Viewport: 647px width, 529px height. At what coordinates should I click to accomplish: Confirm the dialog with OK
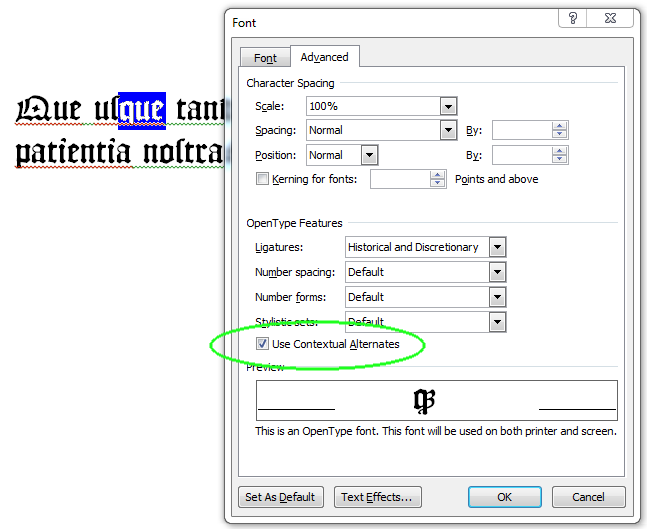click(x=504, y=497)
